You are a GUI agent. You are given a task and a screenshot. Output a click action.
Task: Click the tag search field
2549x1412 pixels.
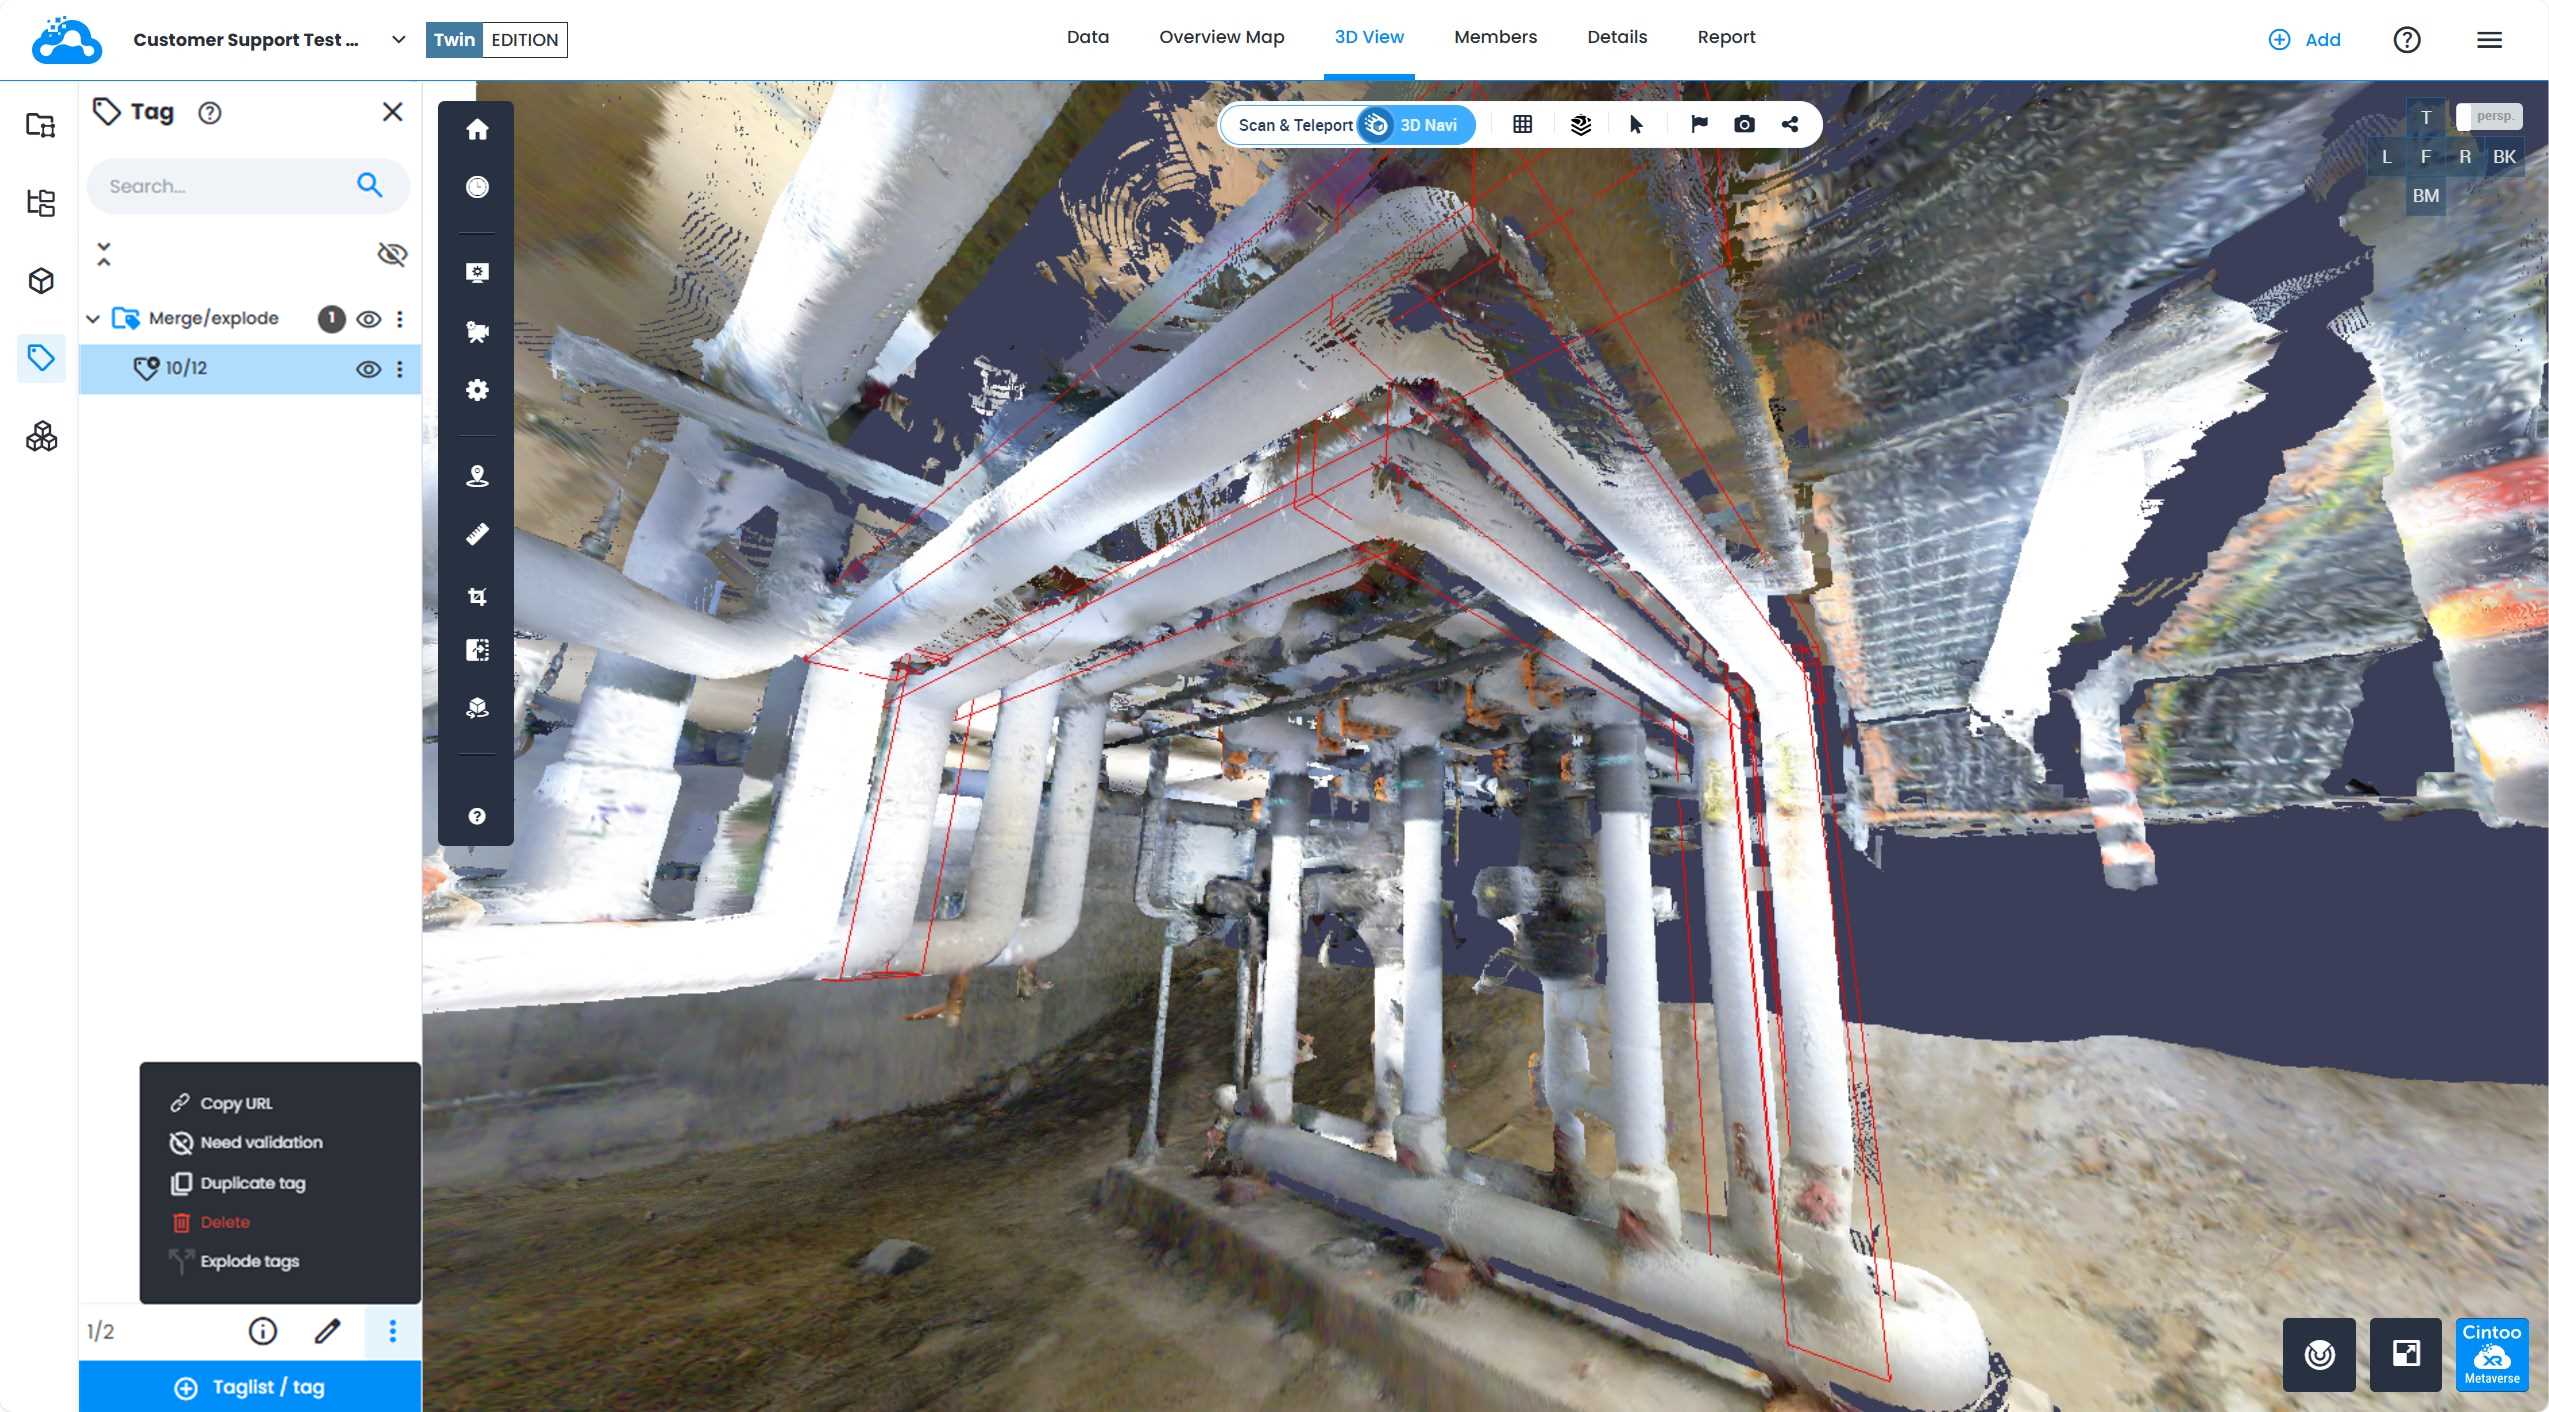[x=225, y=186]
